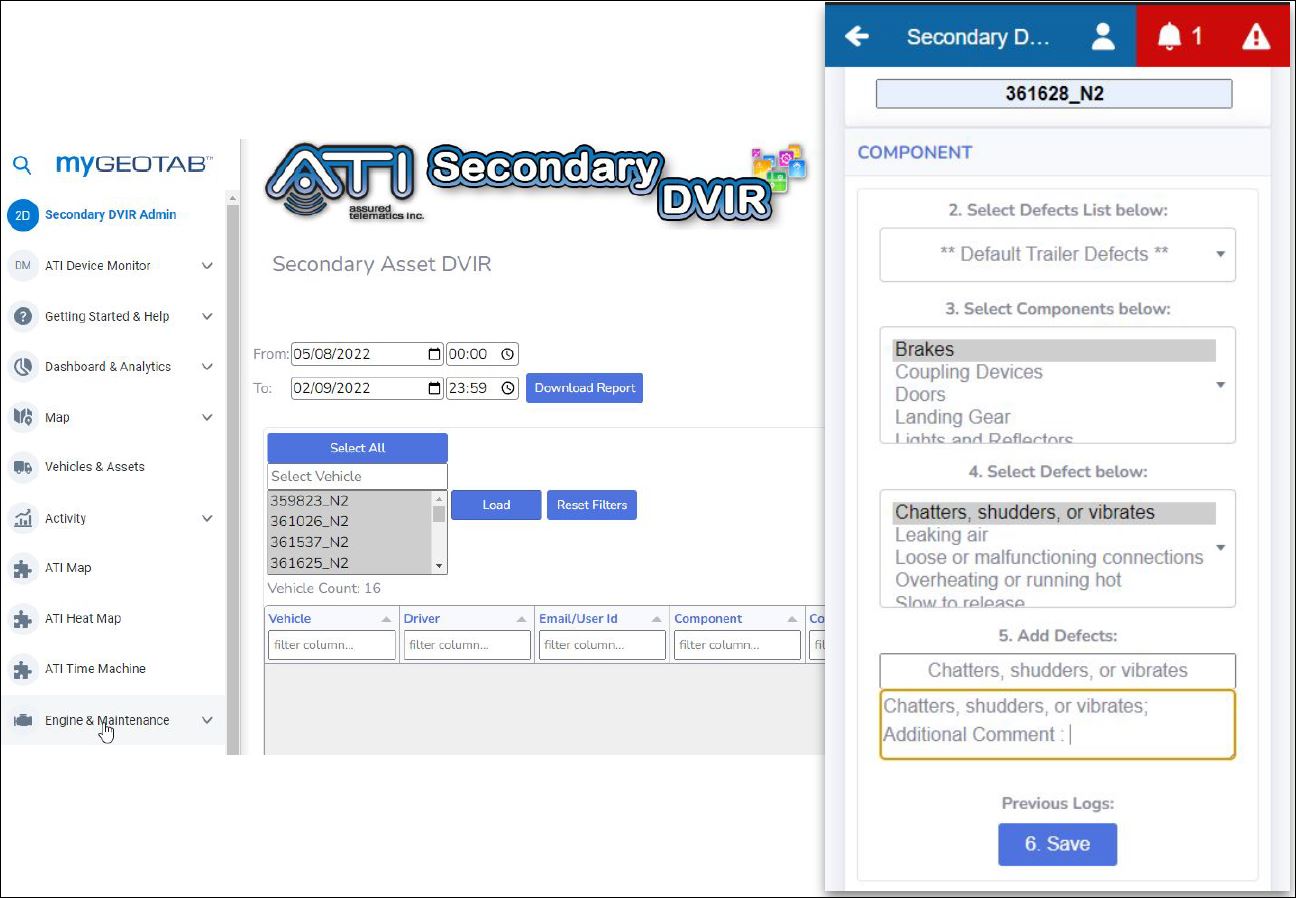
Task: Sort by the Component column header
Action: pyautogui.click(x=736, y=619)
